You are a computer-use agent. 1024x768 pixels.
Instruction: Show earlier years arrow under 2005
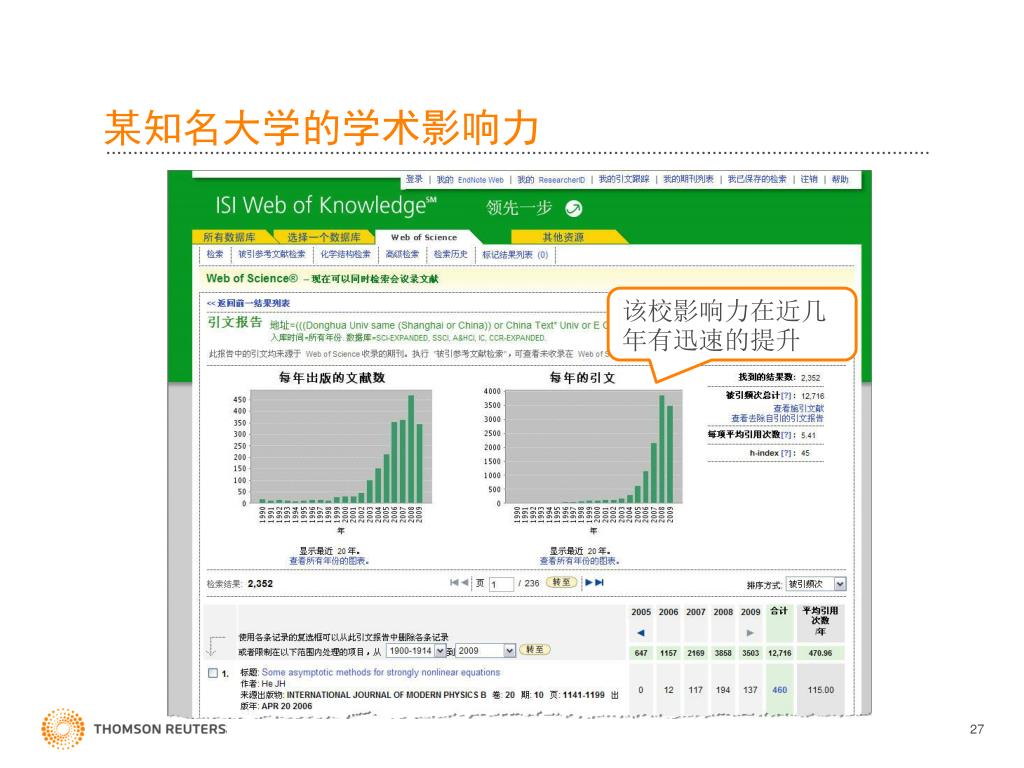coord(641,632)
